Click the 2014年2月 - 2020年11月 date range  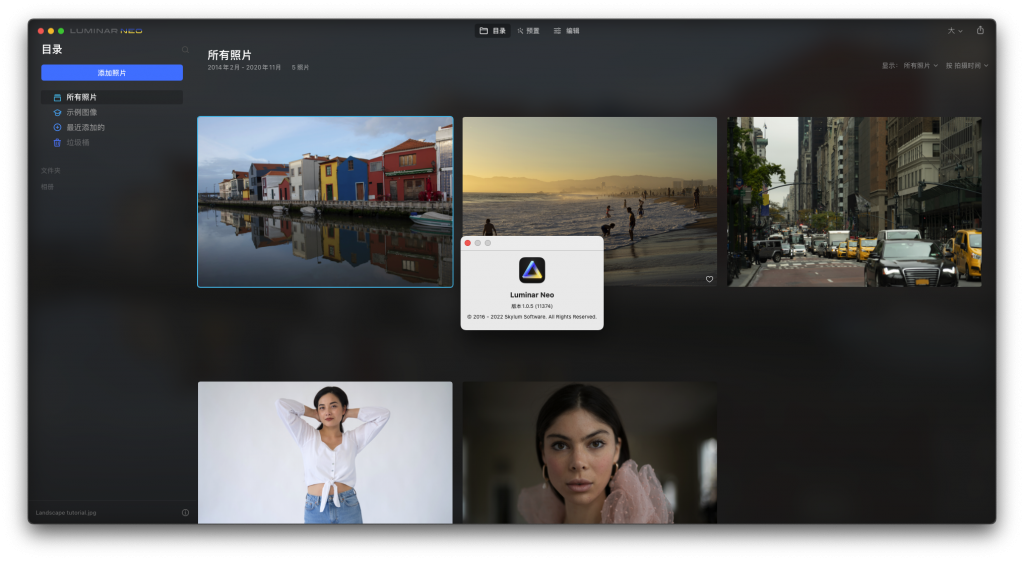[x=244, y=67]
